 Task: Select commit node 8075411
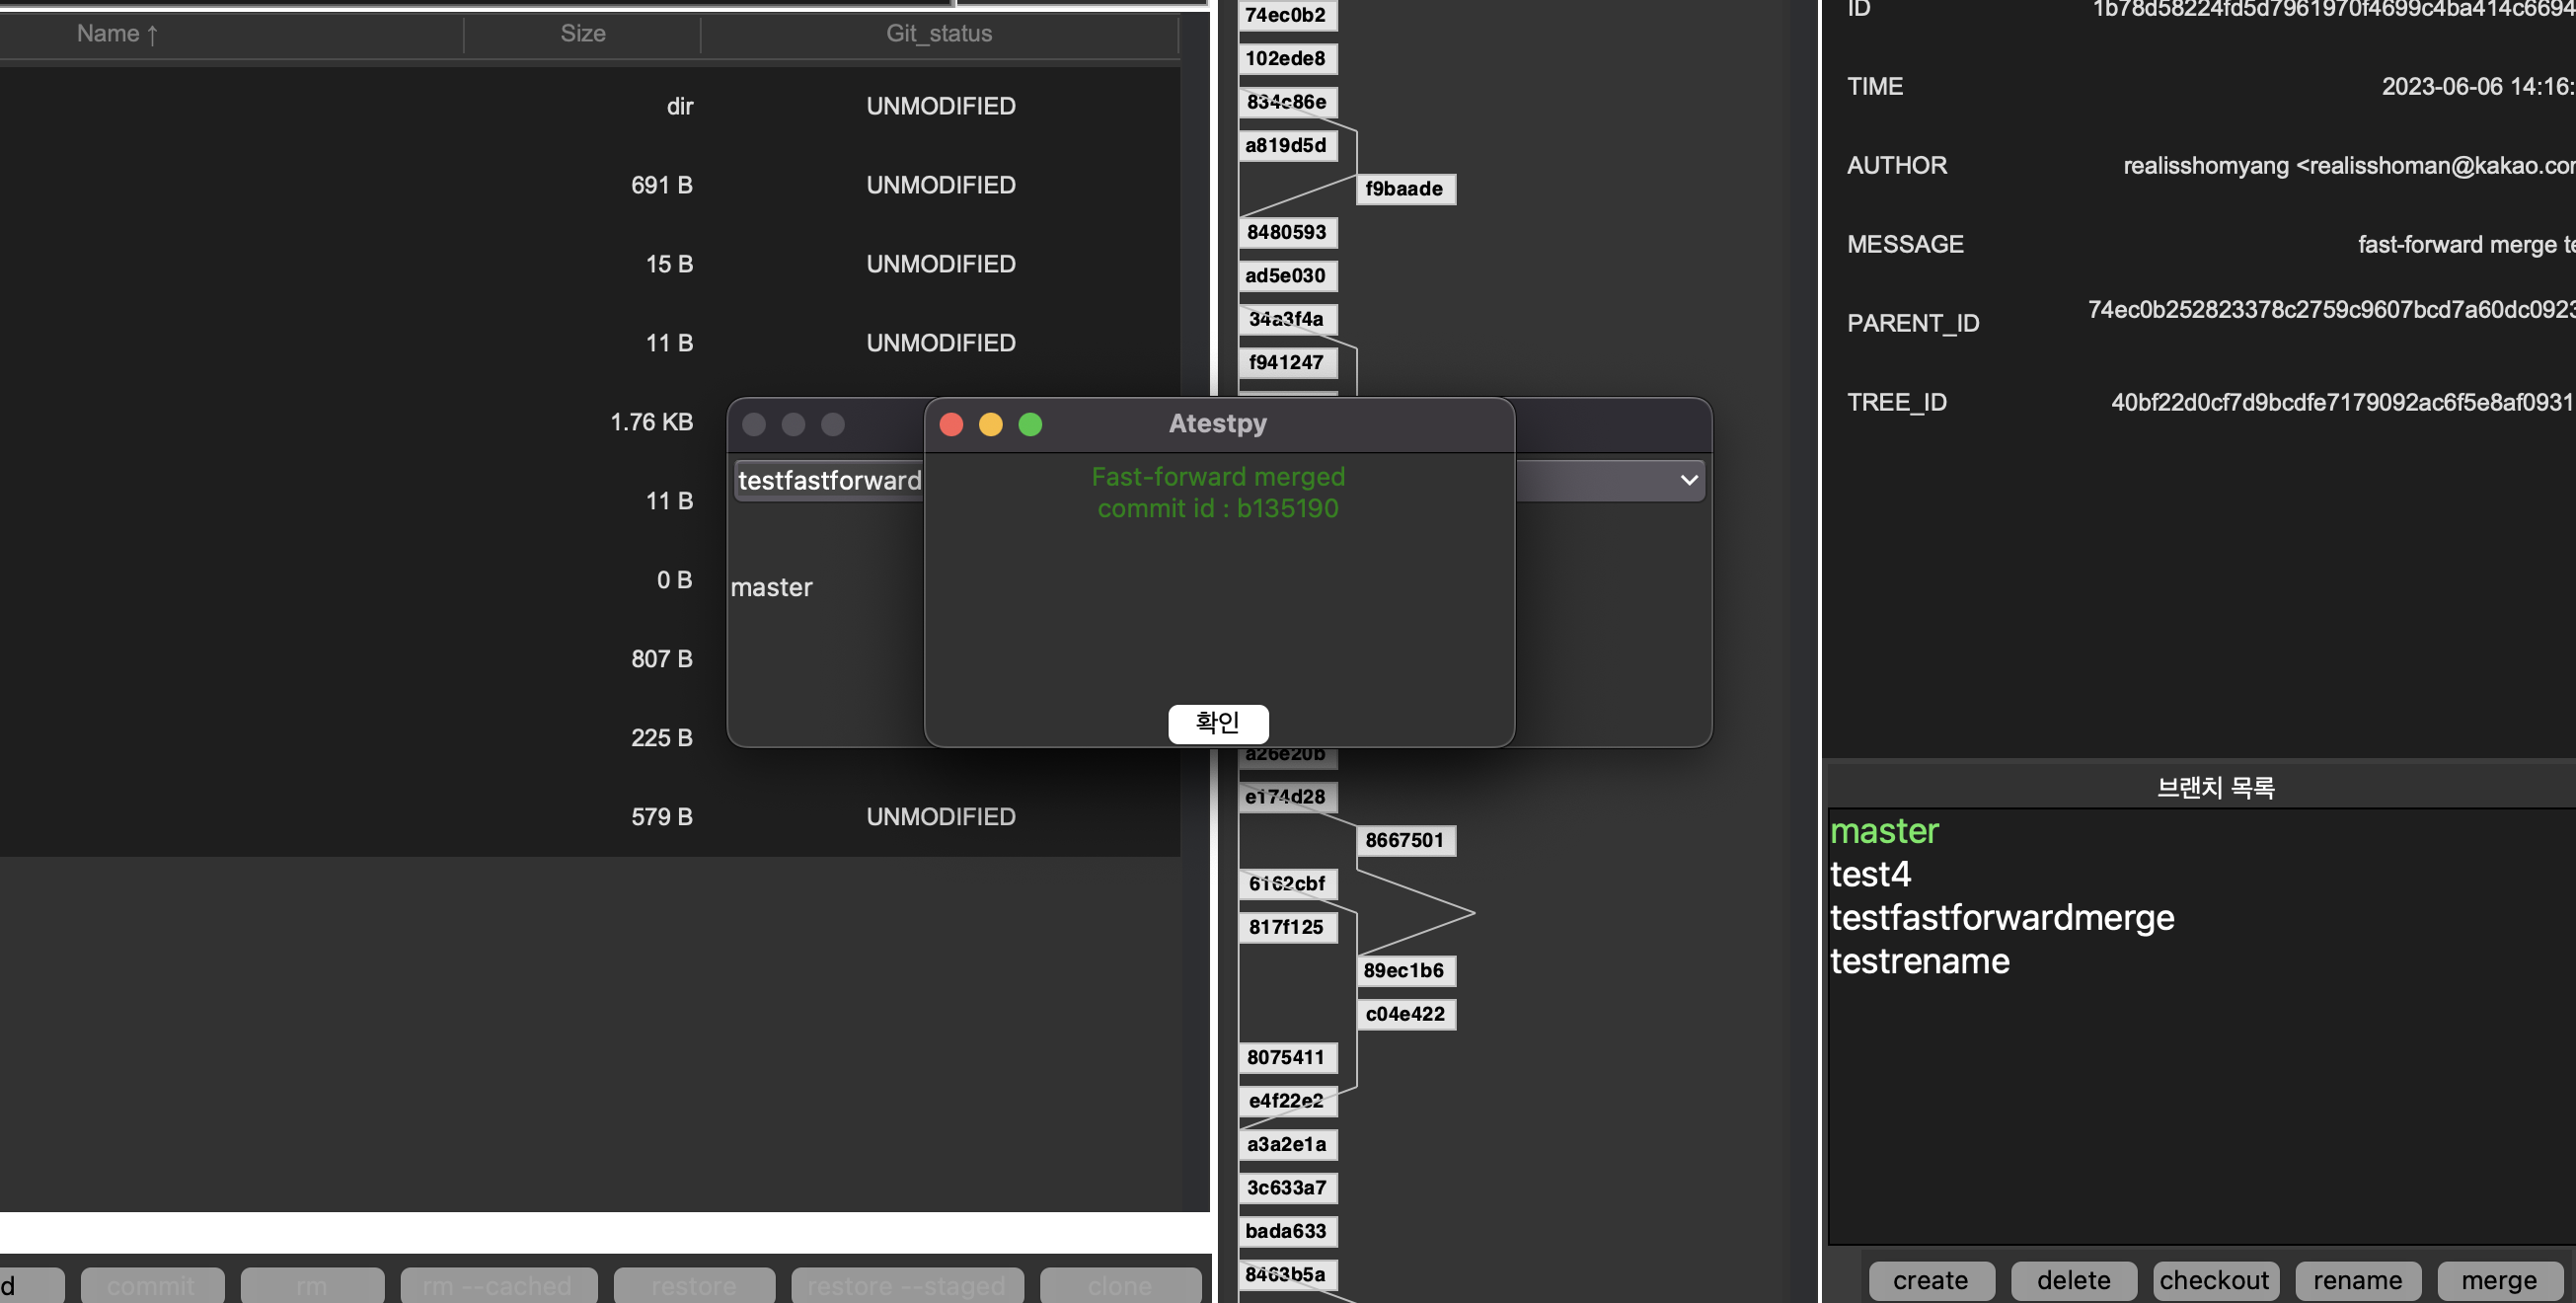[x=1285, y=1057]
